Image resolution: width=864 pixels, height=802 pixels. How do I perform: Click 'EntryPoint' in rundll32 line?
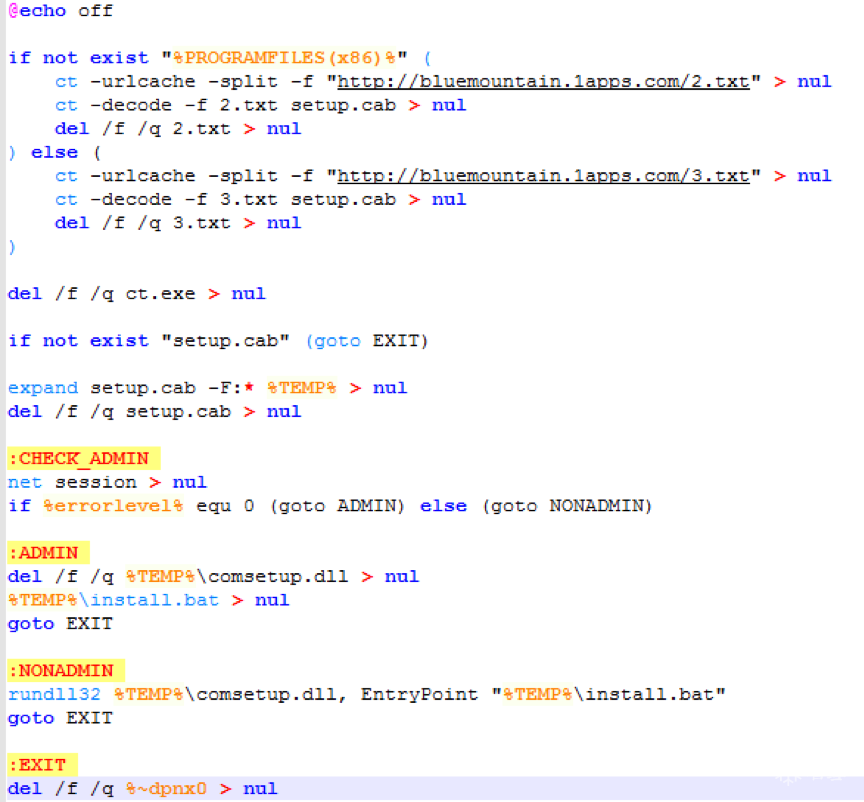(419, 695)
